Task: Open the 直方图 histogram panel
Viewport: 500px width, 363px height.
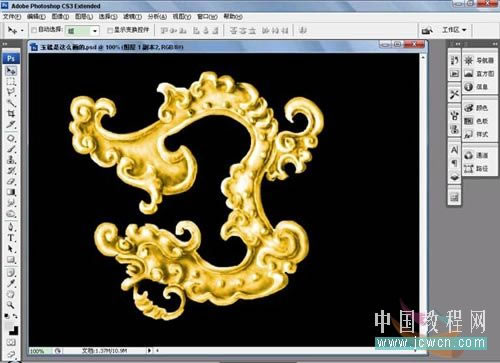Action: [480, 74]
